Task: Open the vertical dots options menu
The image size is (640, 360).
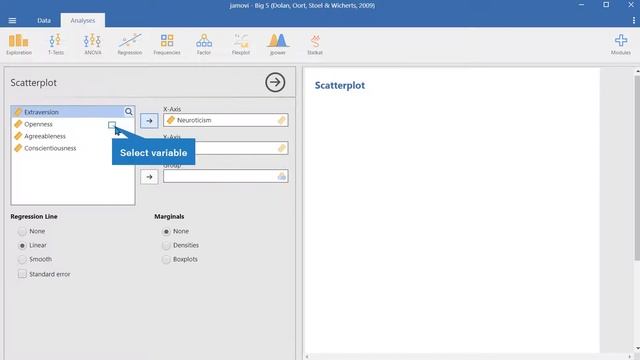Action: 633,20
